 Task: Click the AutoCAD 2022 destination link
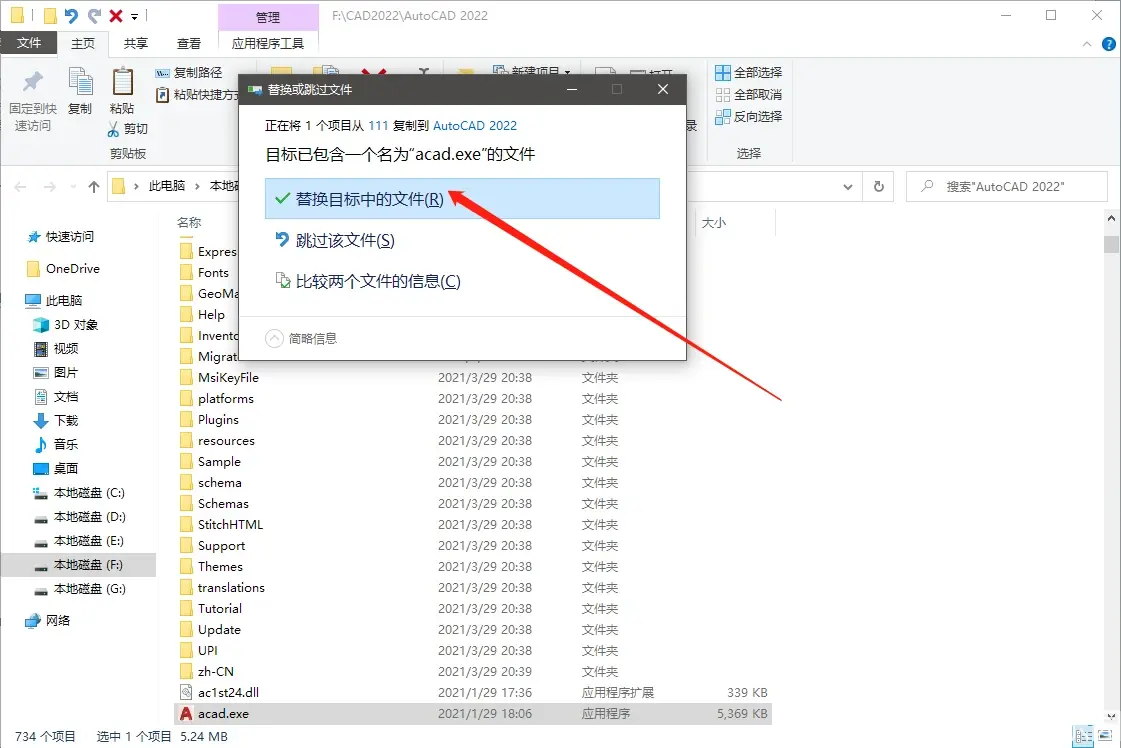pos(475,126)
